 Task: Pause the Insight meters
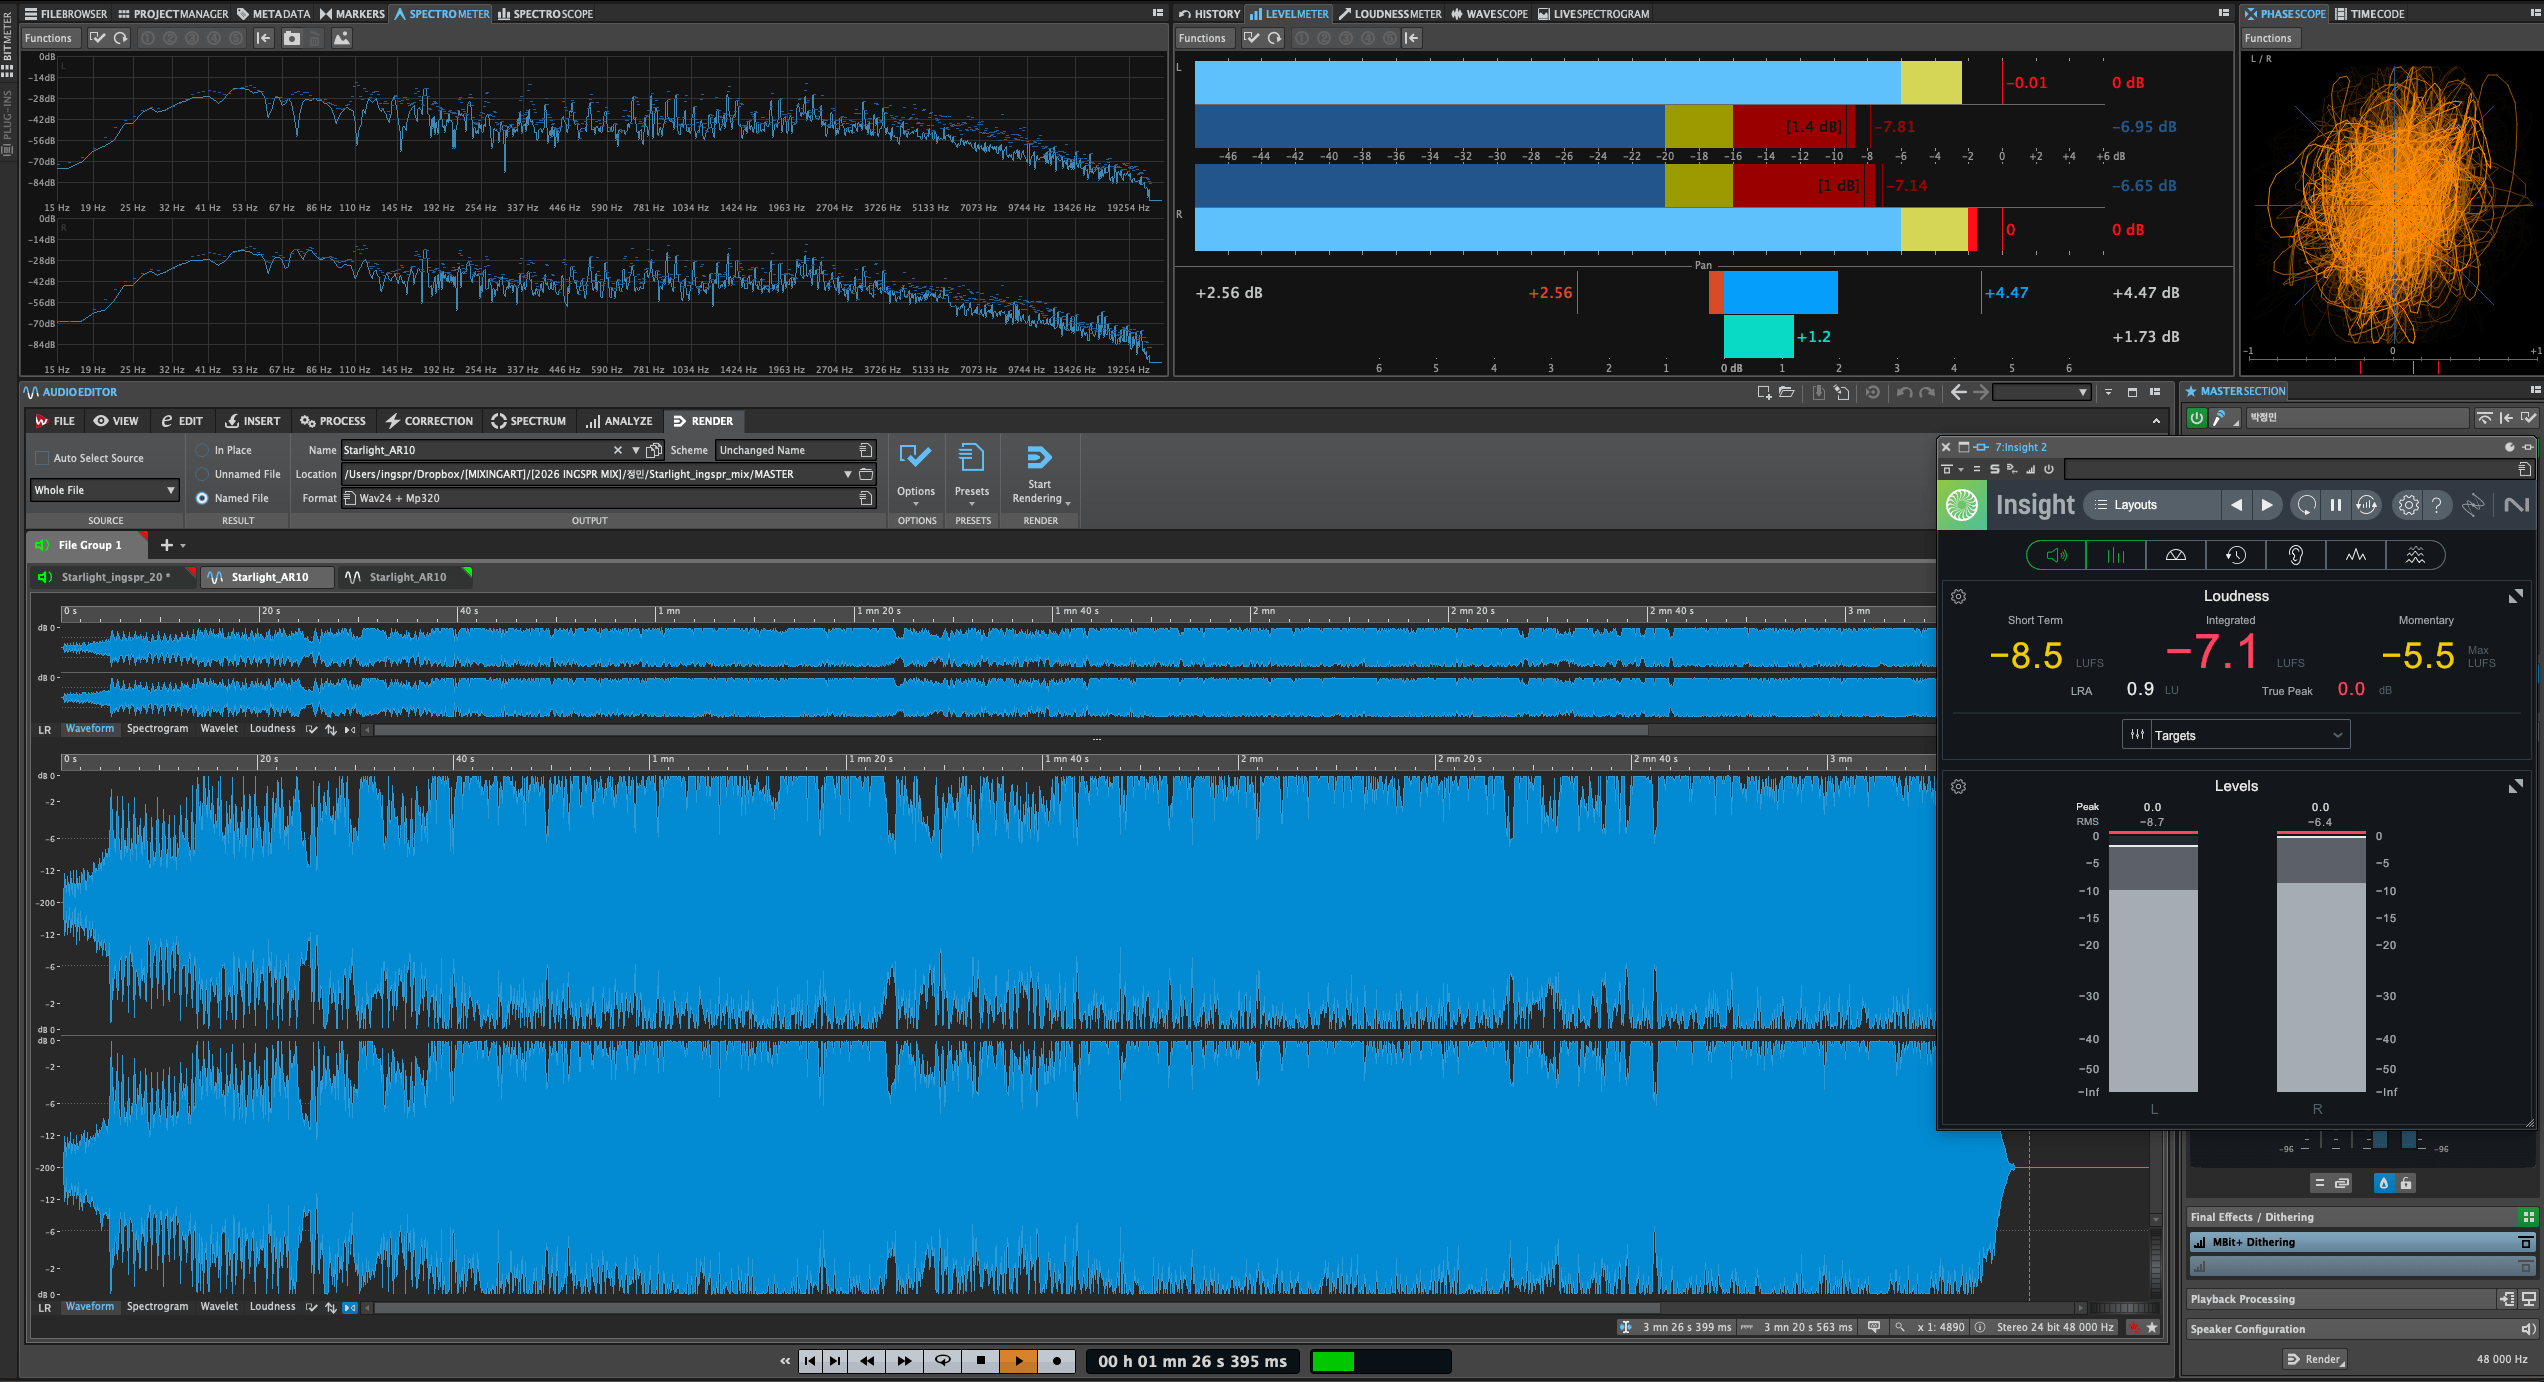2336,505
